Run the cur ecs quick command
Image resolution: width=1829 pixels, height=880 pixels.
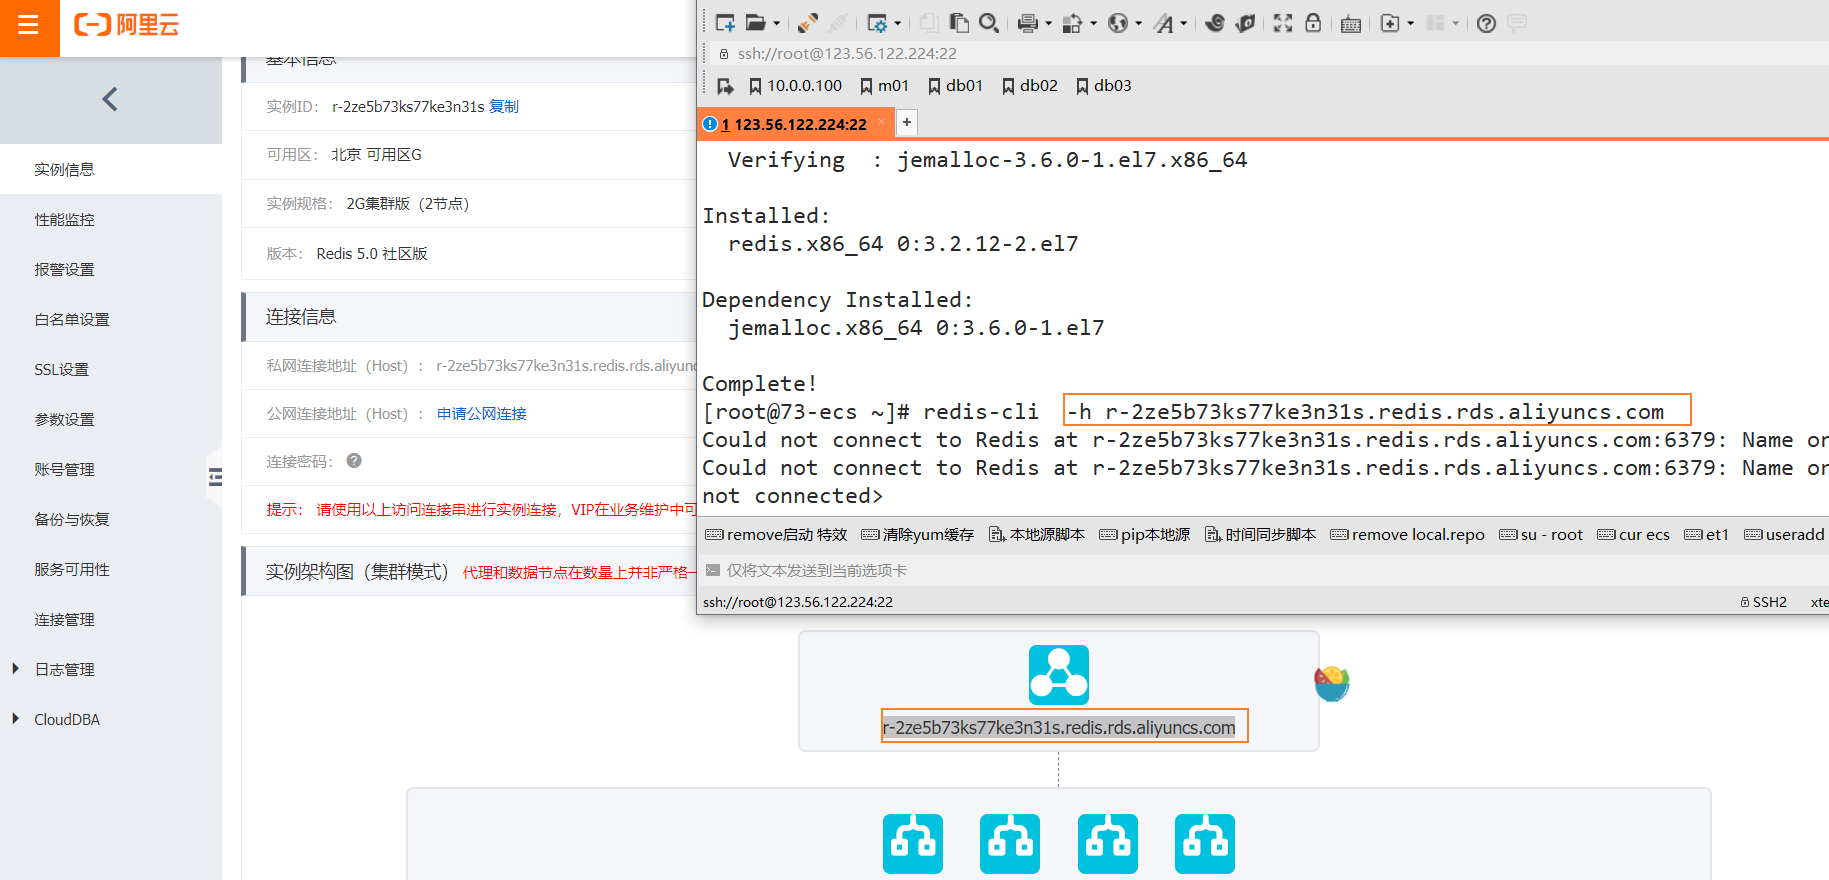[x=1634, y=535]
